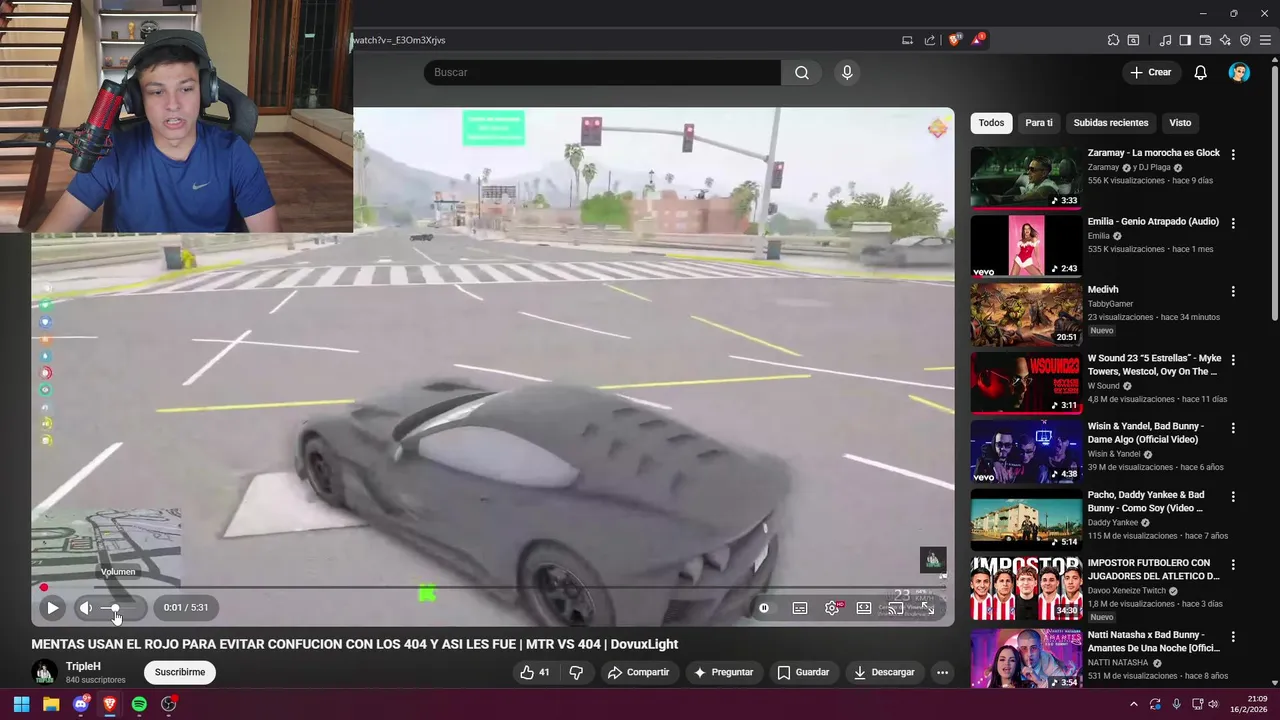1280x720 pixels.
Task: Enter fullscreen mode
Action: [928, 608]
